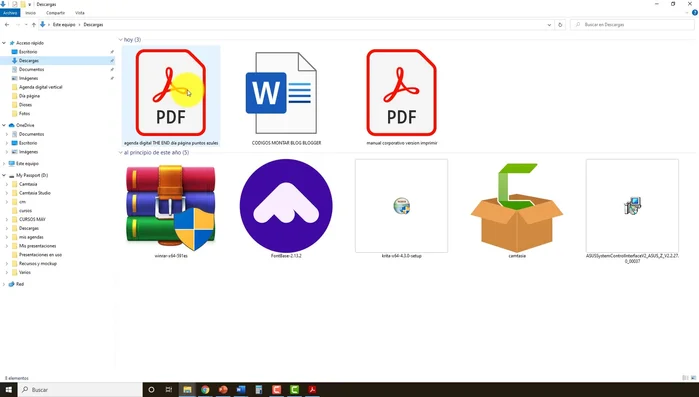Open the address bar history dropdown

(x=549, y=25)
